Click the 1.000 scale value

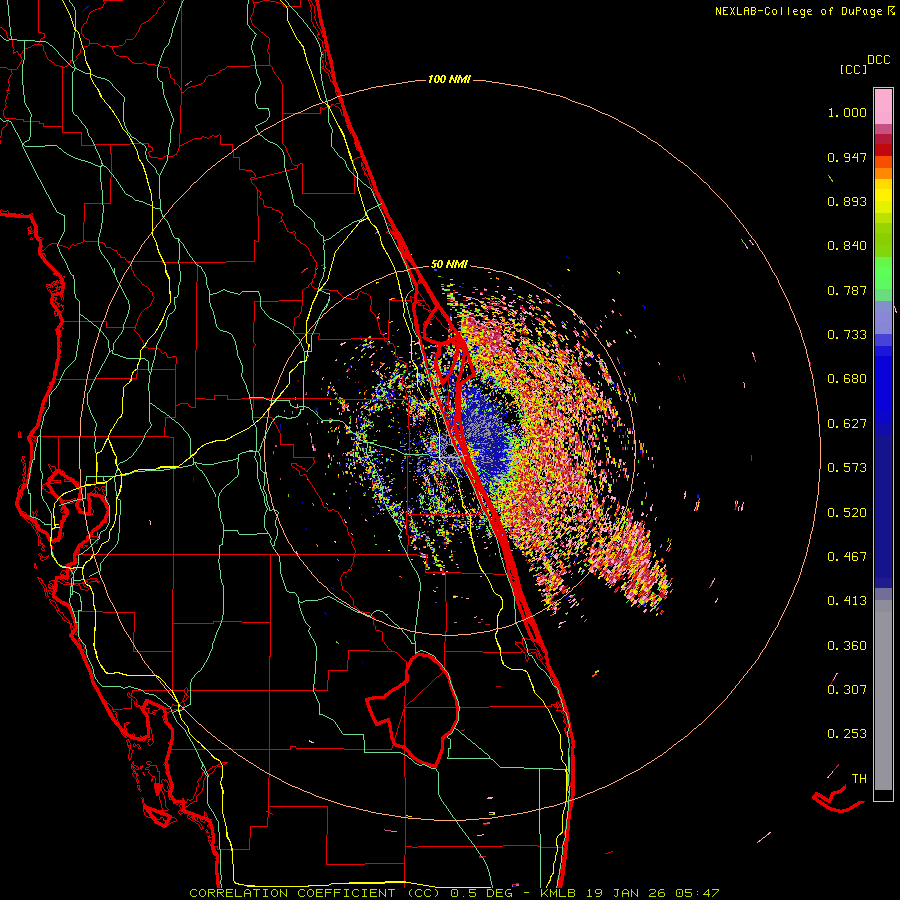847,112
